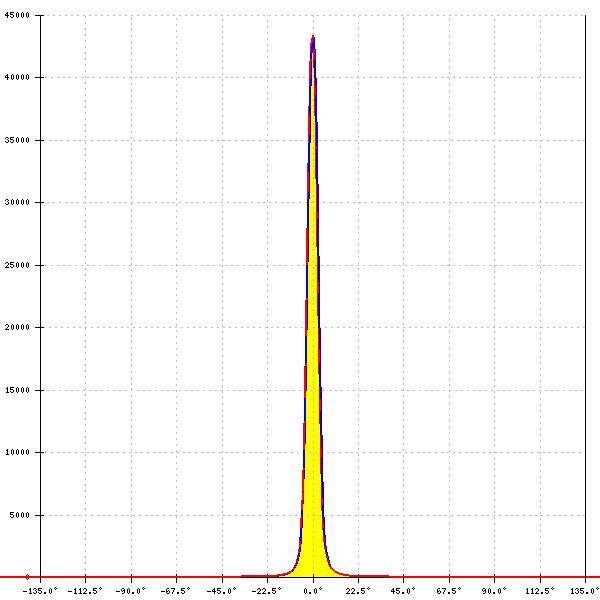Viewport: 600px width, 600px height.
Task: Click the 90.0° x-axis label
Action: tap(494, 591)
